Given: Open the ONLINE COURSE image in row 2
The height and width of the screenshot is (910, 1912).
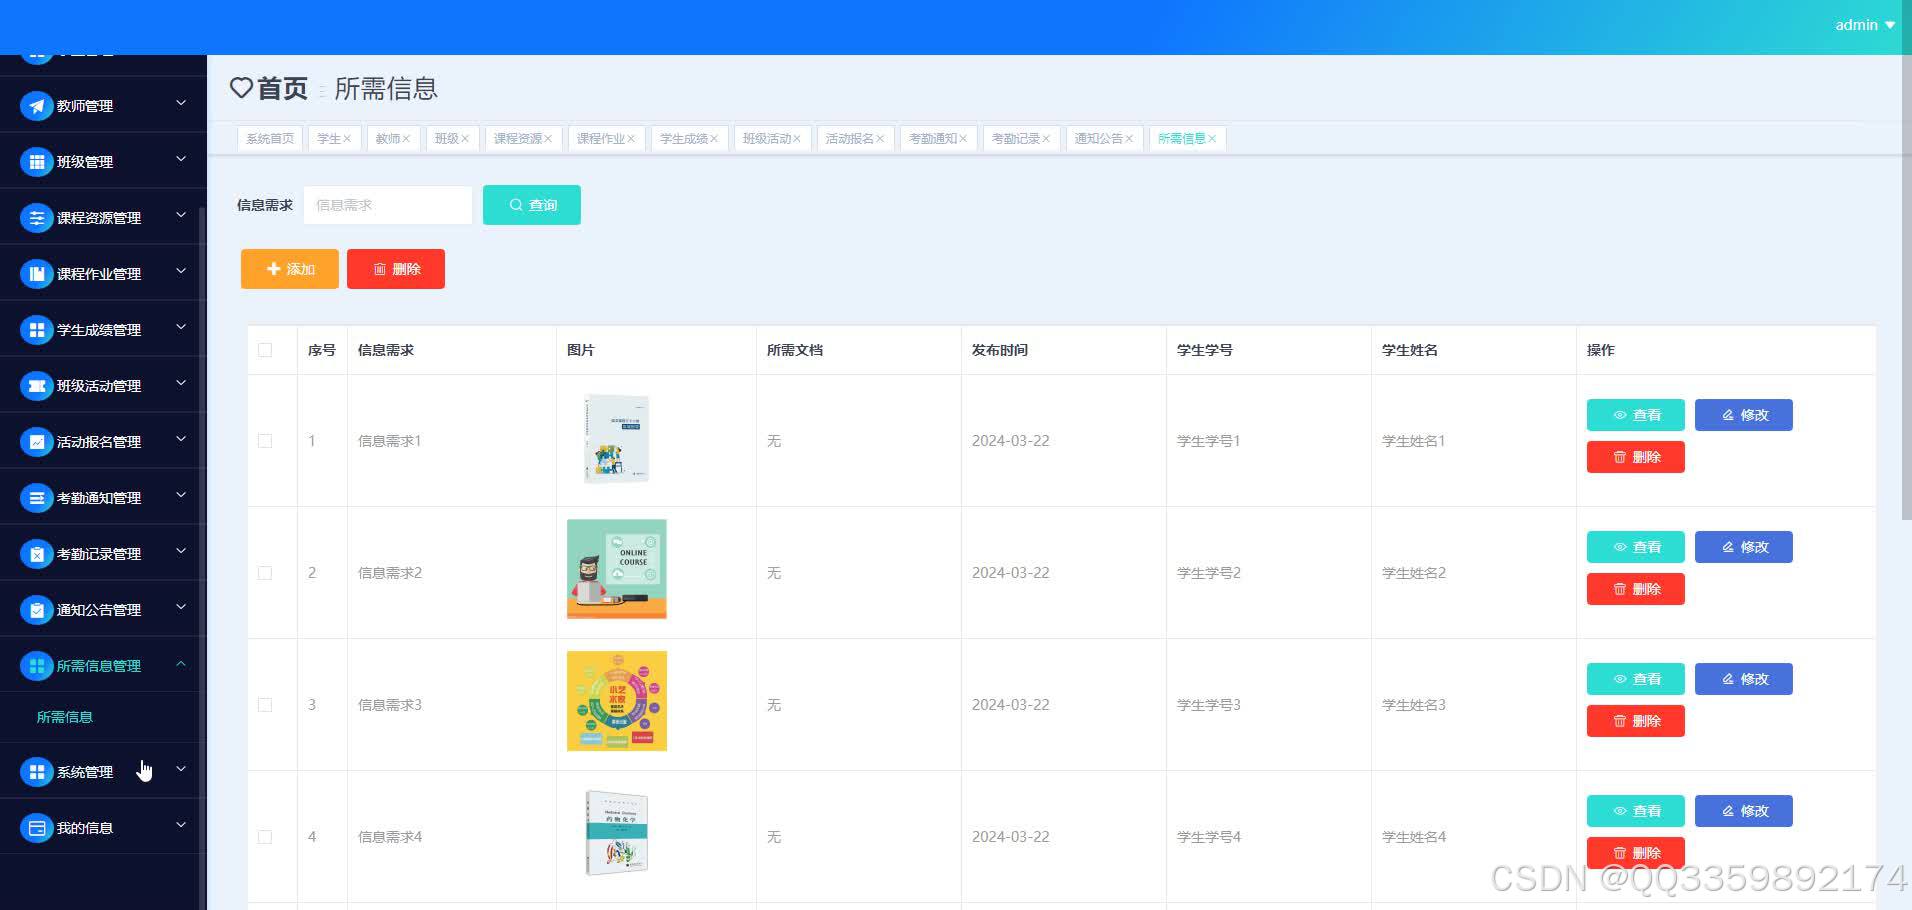Looking at the screenshot, I should (617, 569).
